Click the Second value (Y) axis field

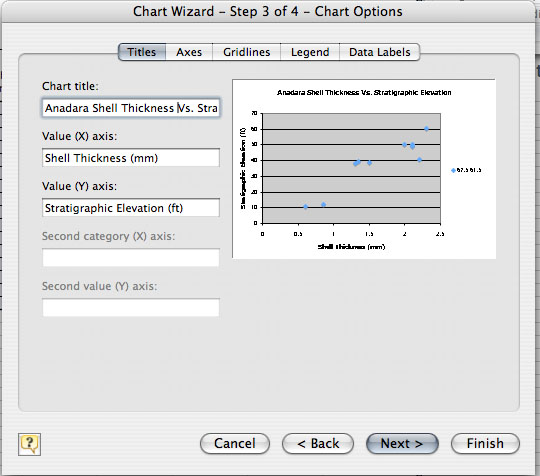coord(131,308)
